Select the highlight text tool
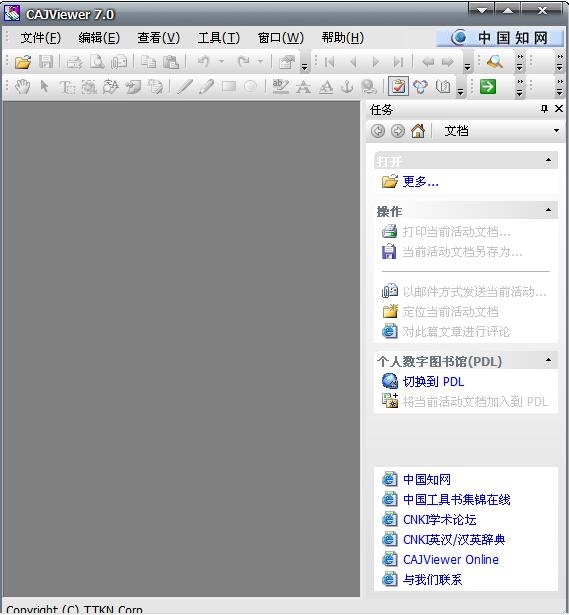The image size is (569, 615). coord(281,86)
